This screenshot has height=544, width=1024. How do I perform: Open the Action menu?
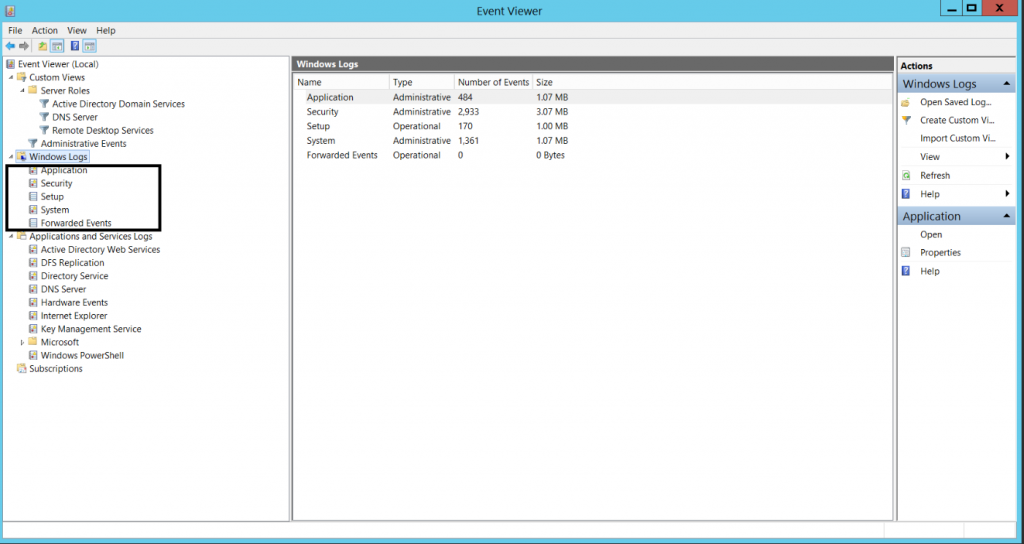(45, 31)
